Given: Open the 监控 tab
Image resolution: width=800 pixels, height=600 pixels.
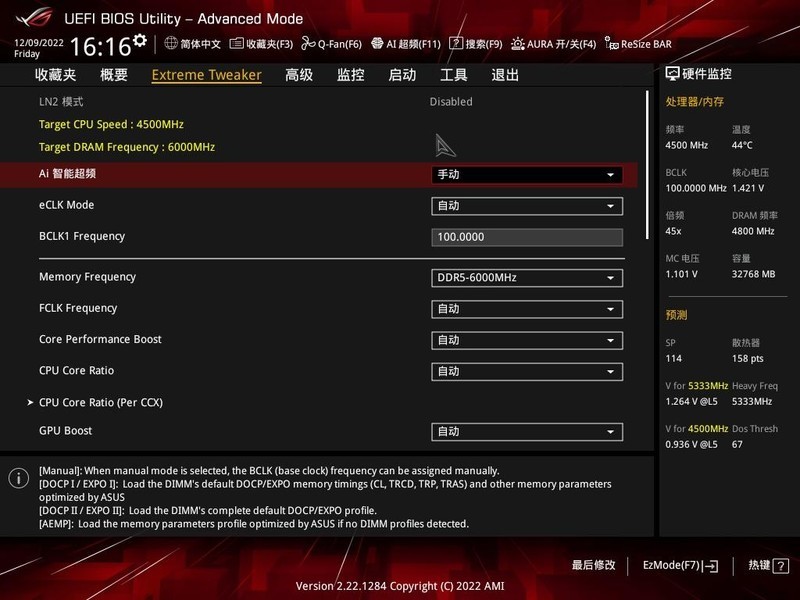Looking at the screenshot, I should click(351, 75).
